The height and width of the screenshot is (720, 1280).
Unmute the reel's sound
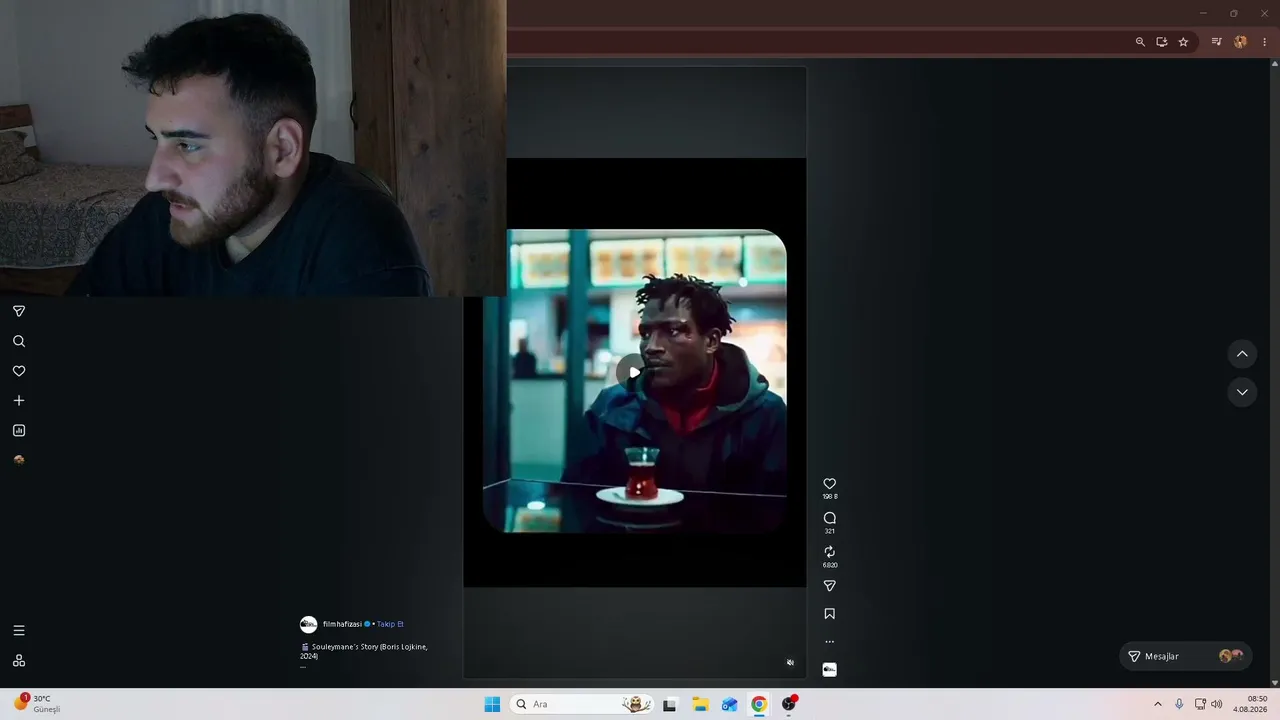[x=790, y=662]
